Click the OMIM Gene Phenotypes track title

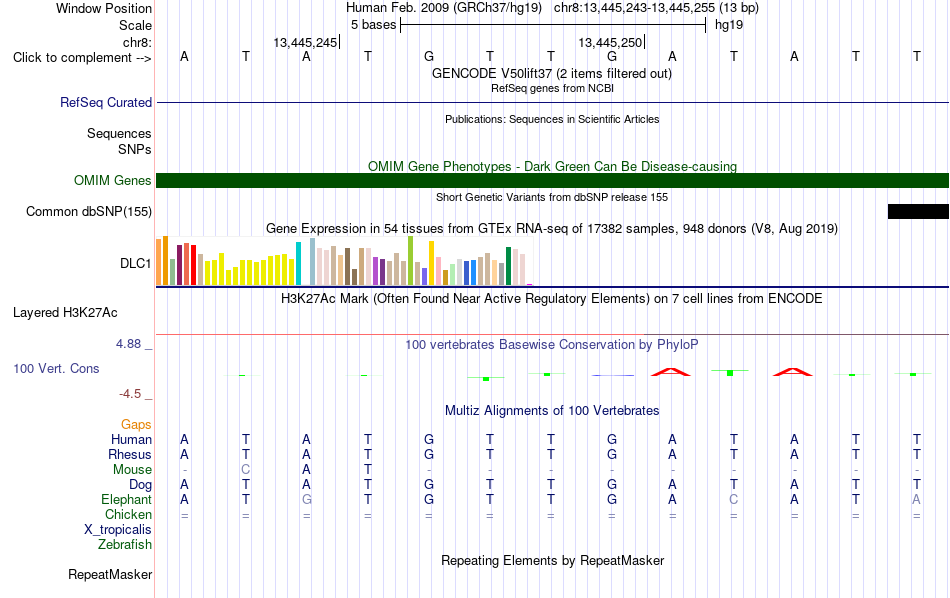(552, 166)
